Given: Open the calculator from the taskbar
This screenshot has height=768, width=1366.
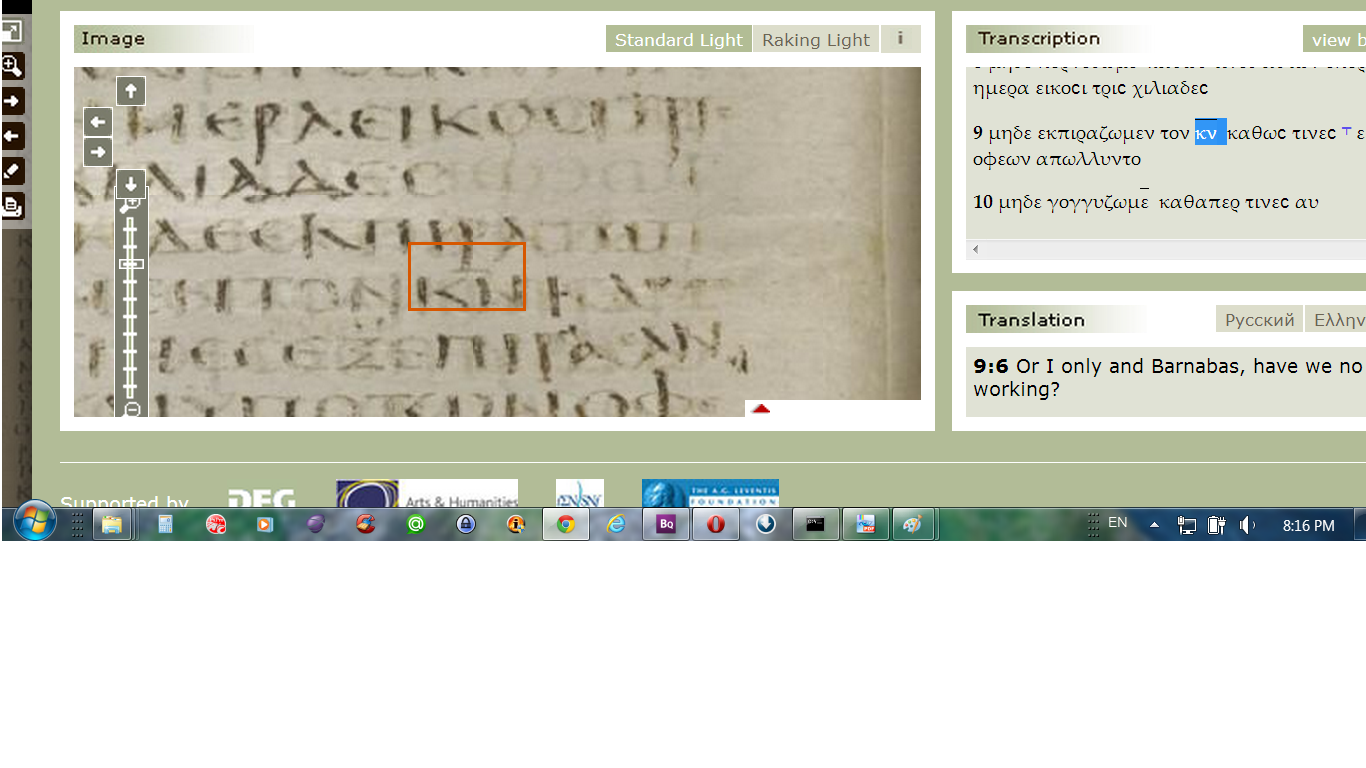Looking at the screenshot, I should [166, 524].
